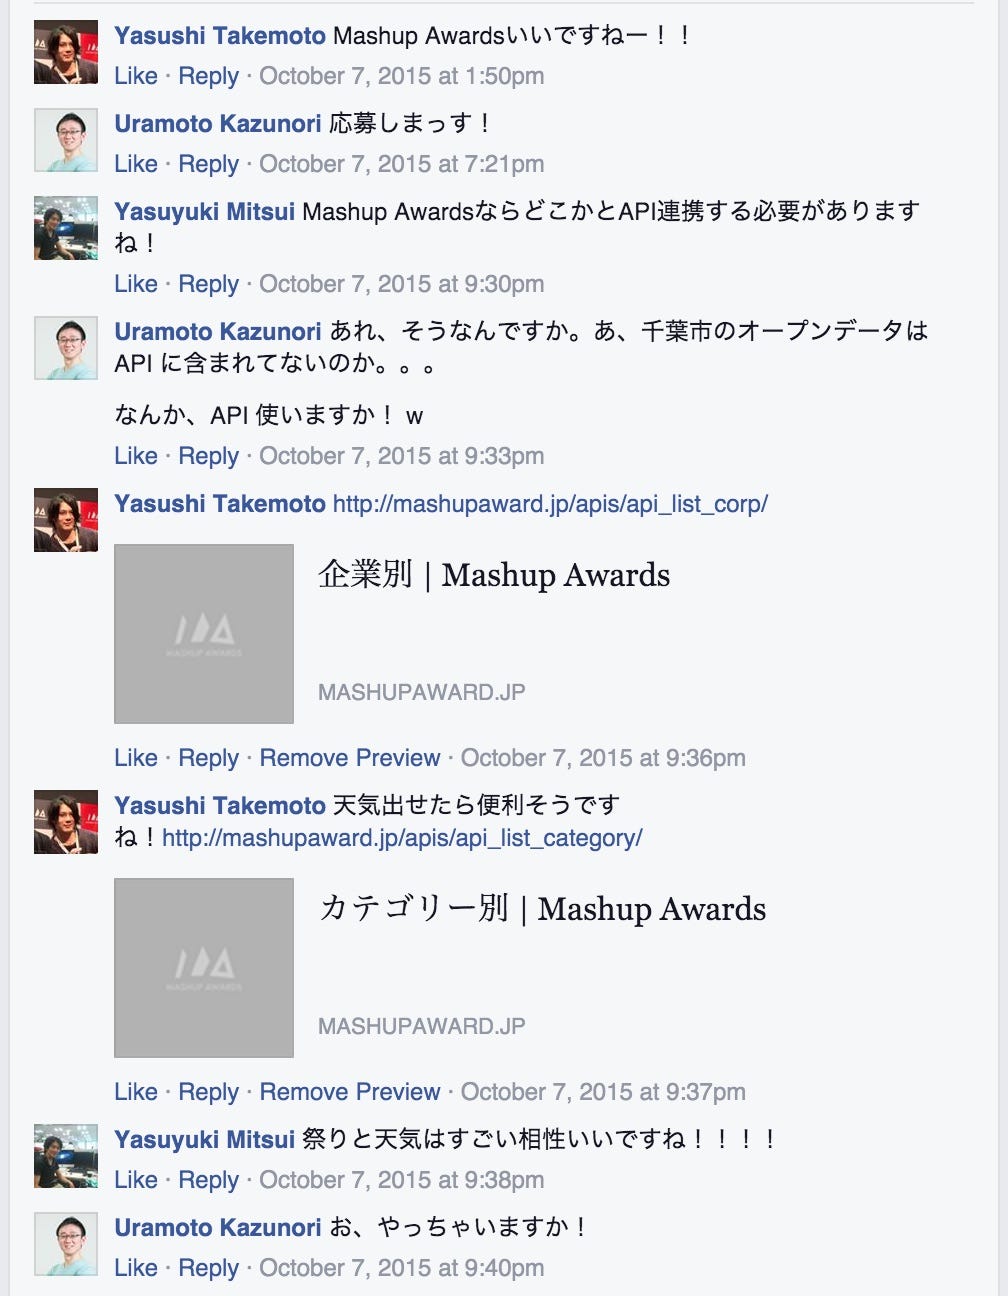The image size is (1008, 1296).
Task: Click Uramoto Kazunori's avatar on 9:40pm comment
Action: click(66, 1244)
